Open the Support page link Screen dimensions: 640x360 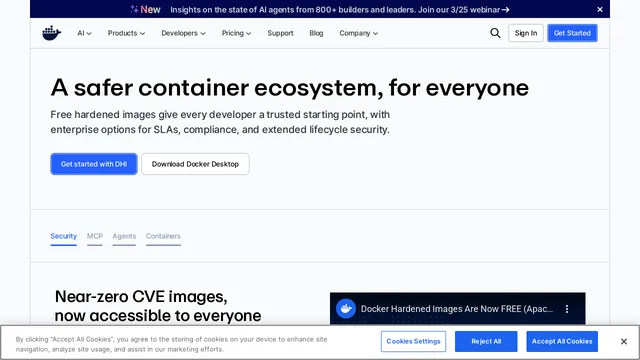click(280, 33)
